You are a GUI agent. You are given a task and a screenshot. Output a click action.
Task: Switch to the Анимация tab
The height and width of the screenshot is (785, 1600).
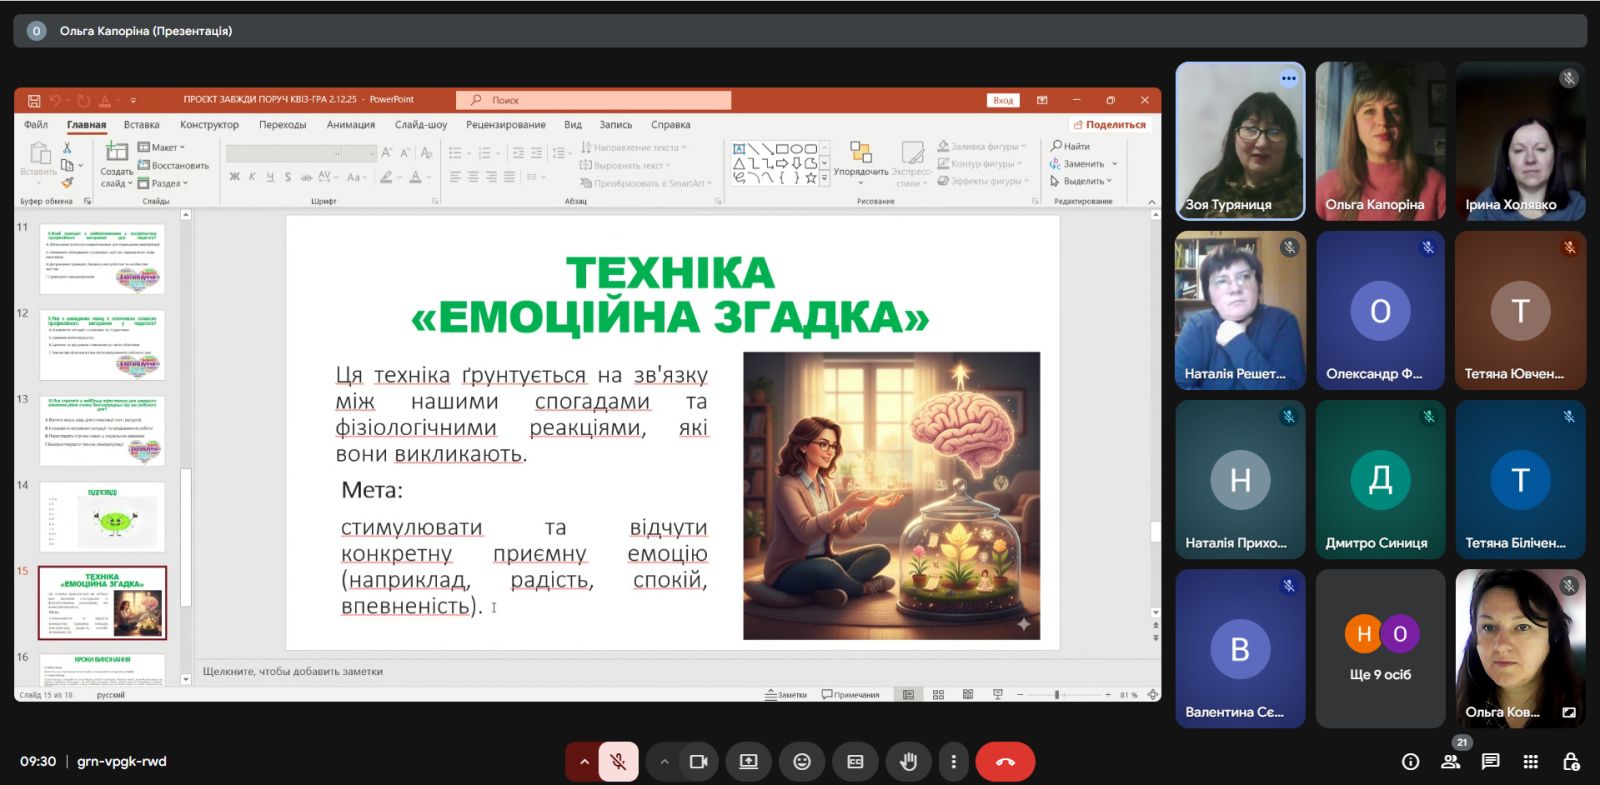point(350,125)
